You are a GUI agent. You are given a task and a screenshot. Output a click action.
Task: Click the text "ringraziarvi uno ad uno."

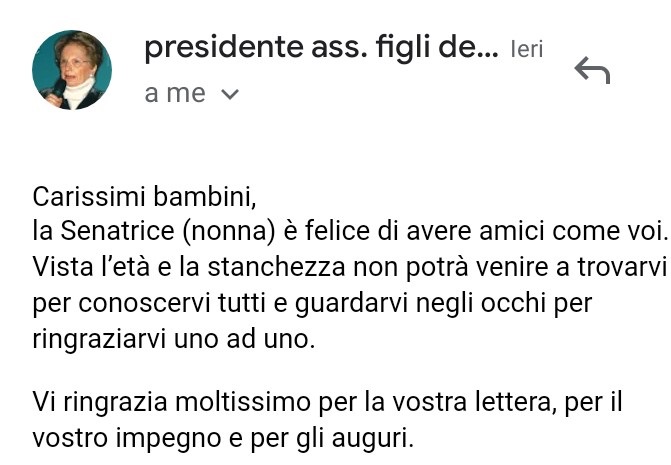[174, 340]
